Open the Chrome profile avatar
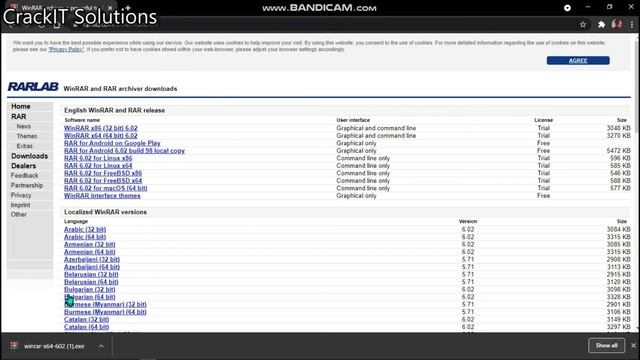Viewport: 640px width, 360px height. (617, 24)
